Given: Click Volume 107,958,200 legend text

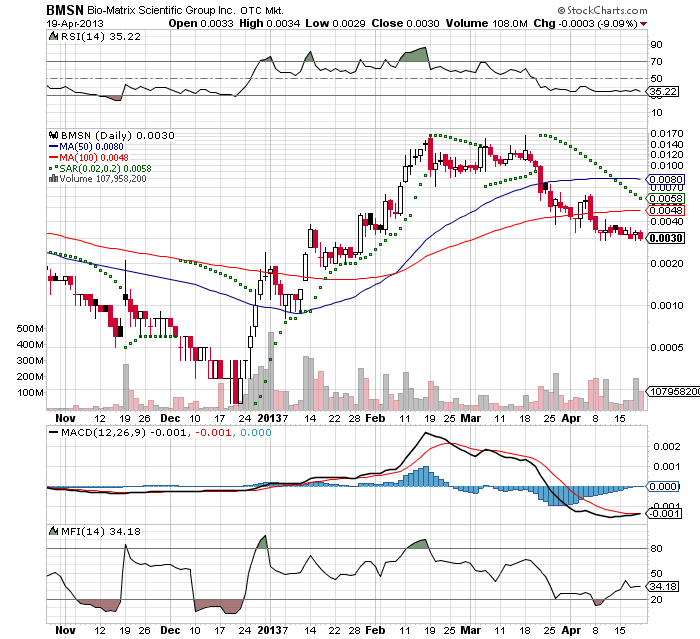Looking at the screenshot, I should point(103,179).
